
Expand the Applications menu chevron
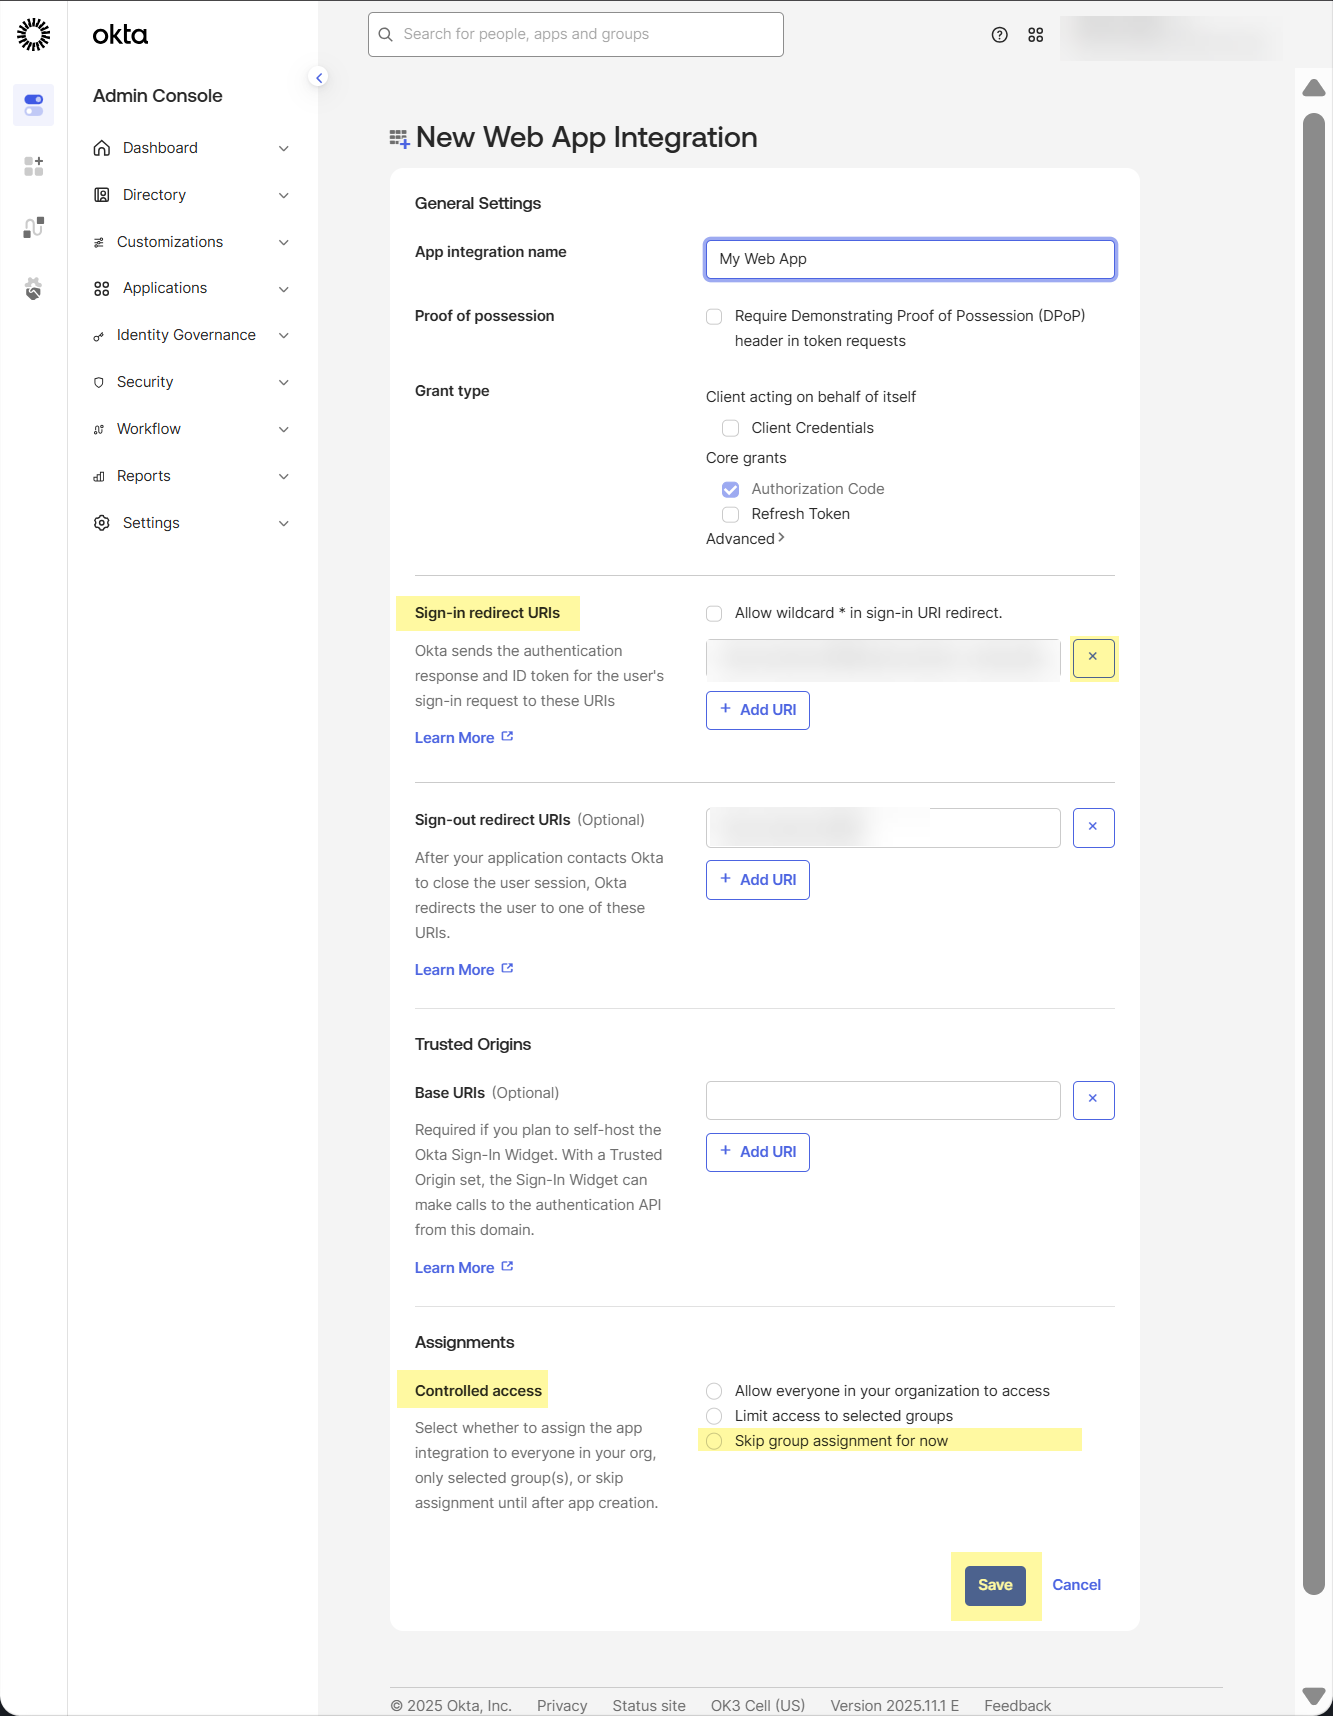[284, 289]
